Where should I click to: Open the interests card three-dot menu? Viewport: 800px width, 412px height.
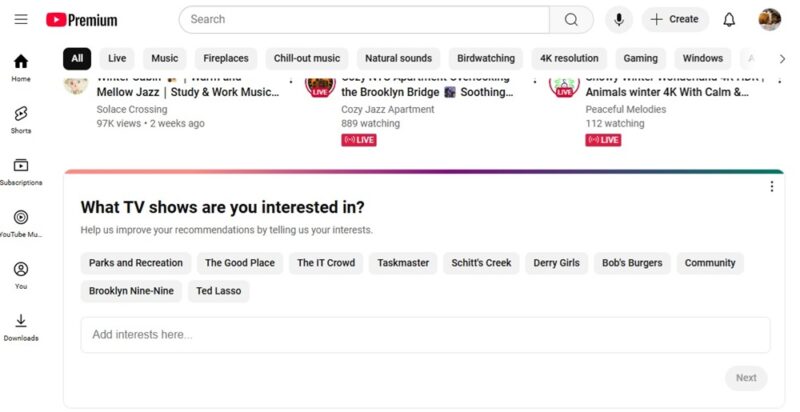coord(771,187)
